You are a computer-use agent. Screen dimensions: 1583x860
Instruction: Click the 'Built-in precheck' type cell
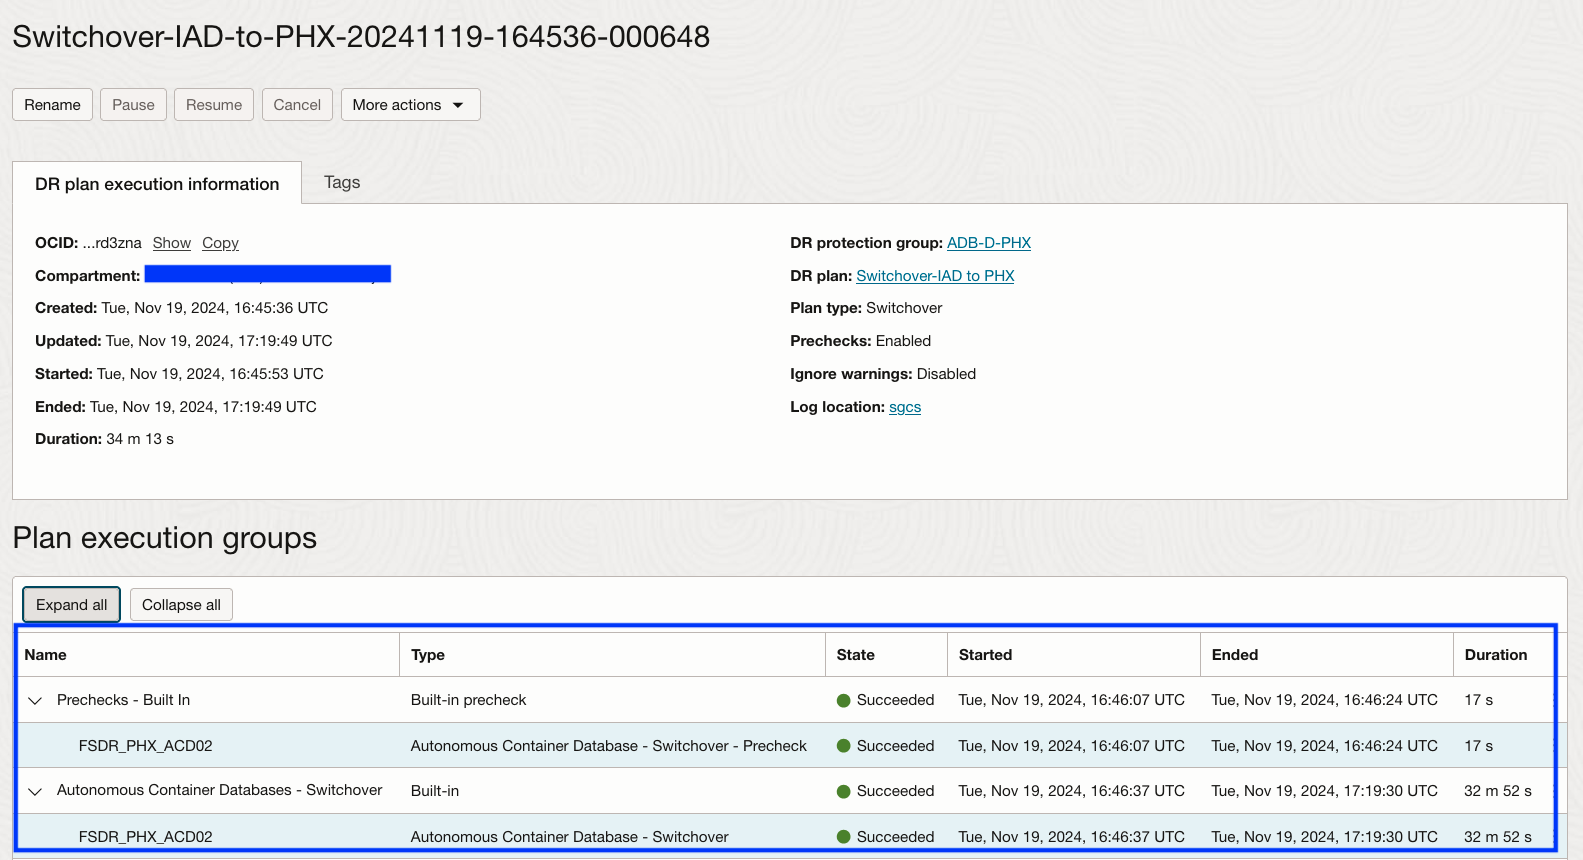(468, 700)
